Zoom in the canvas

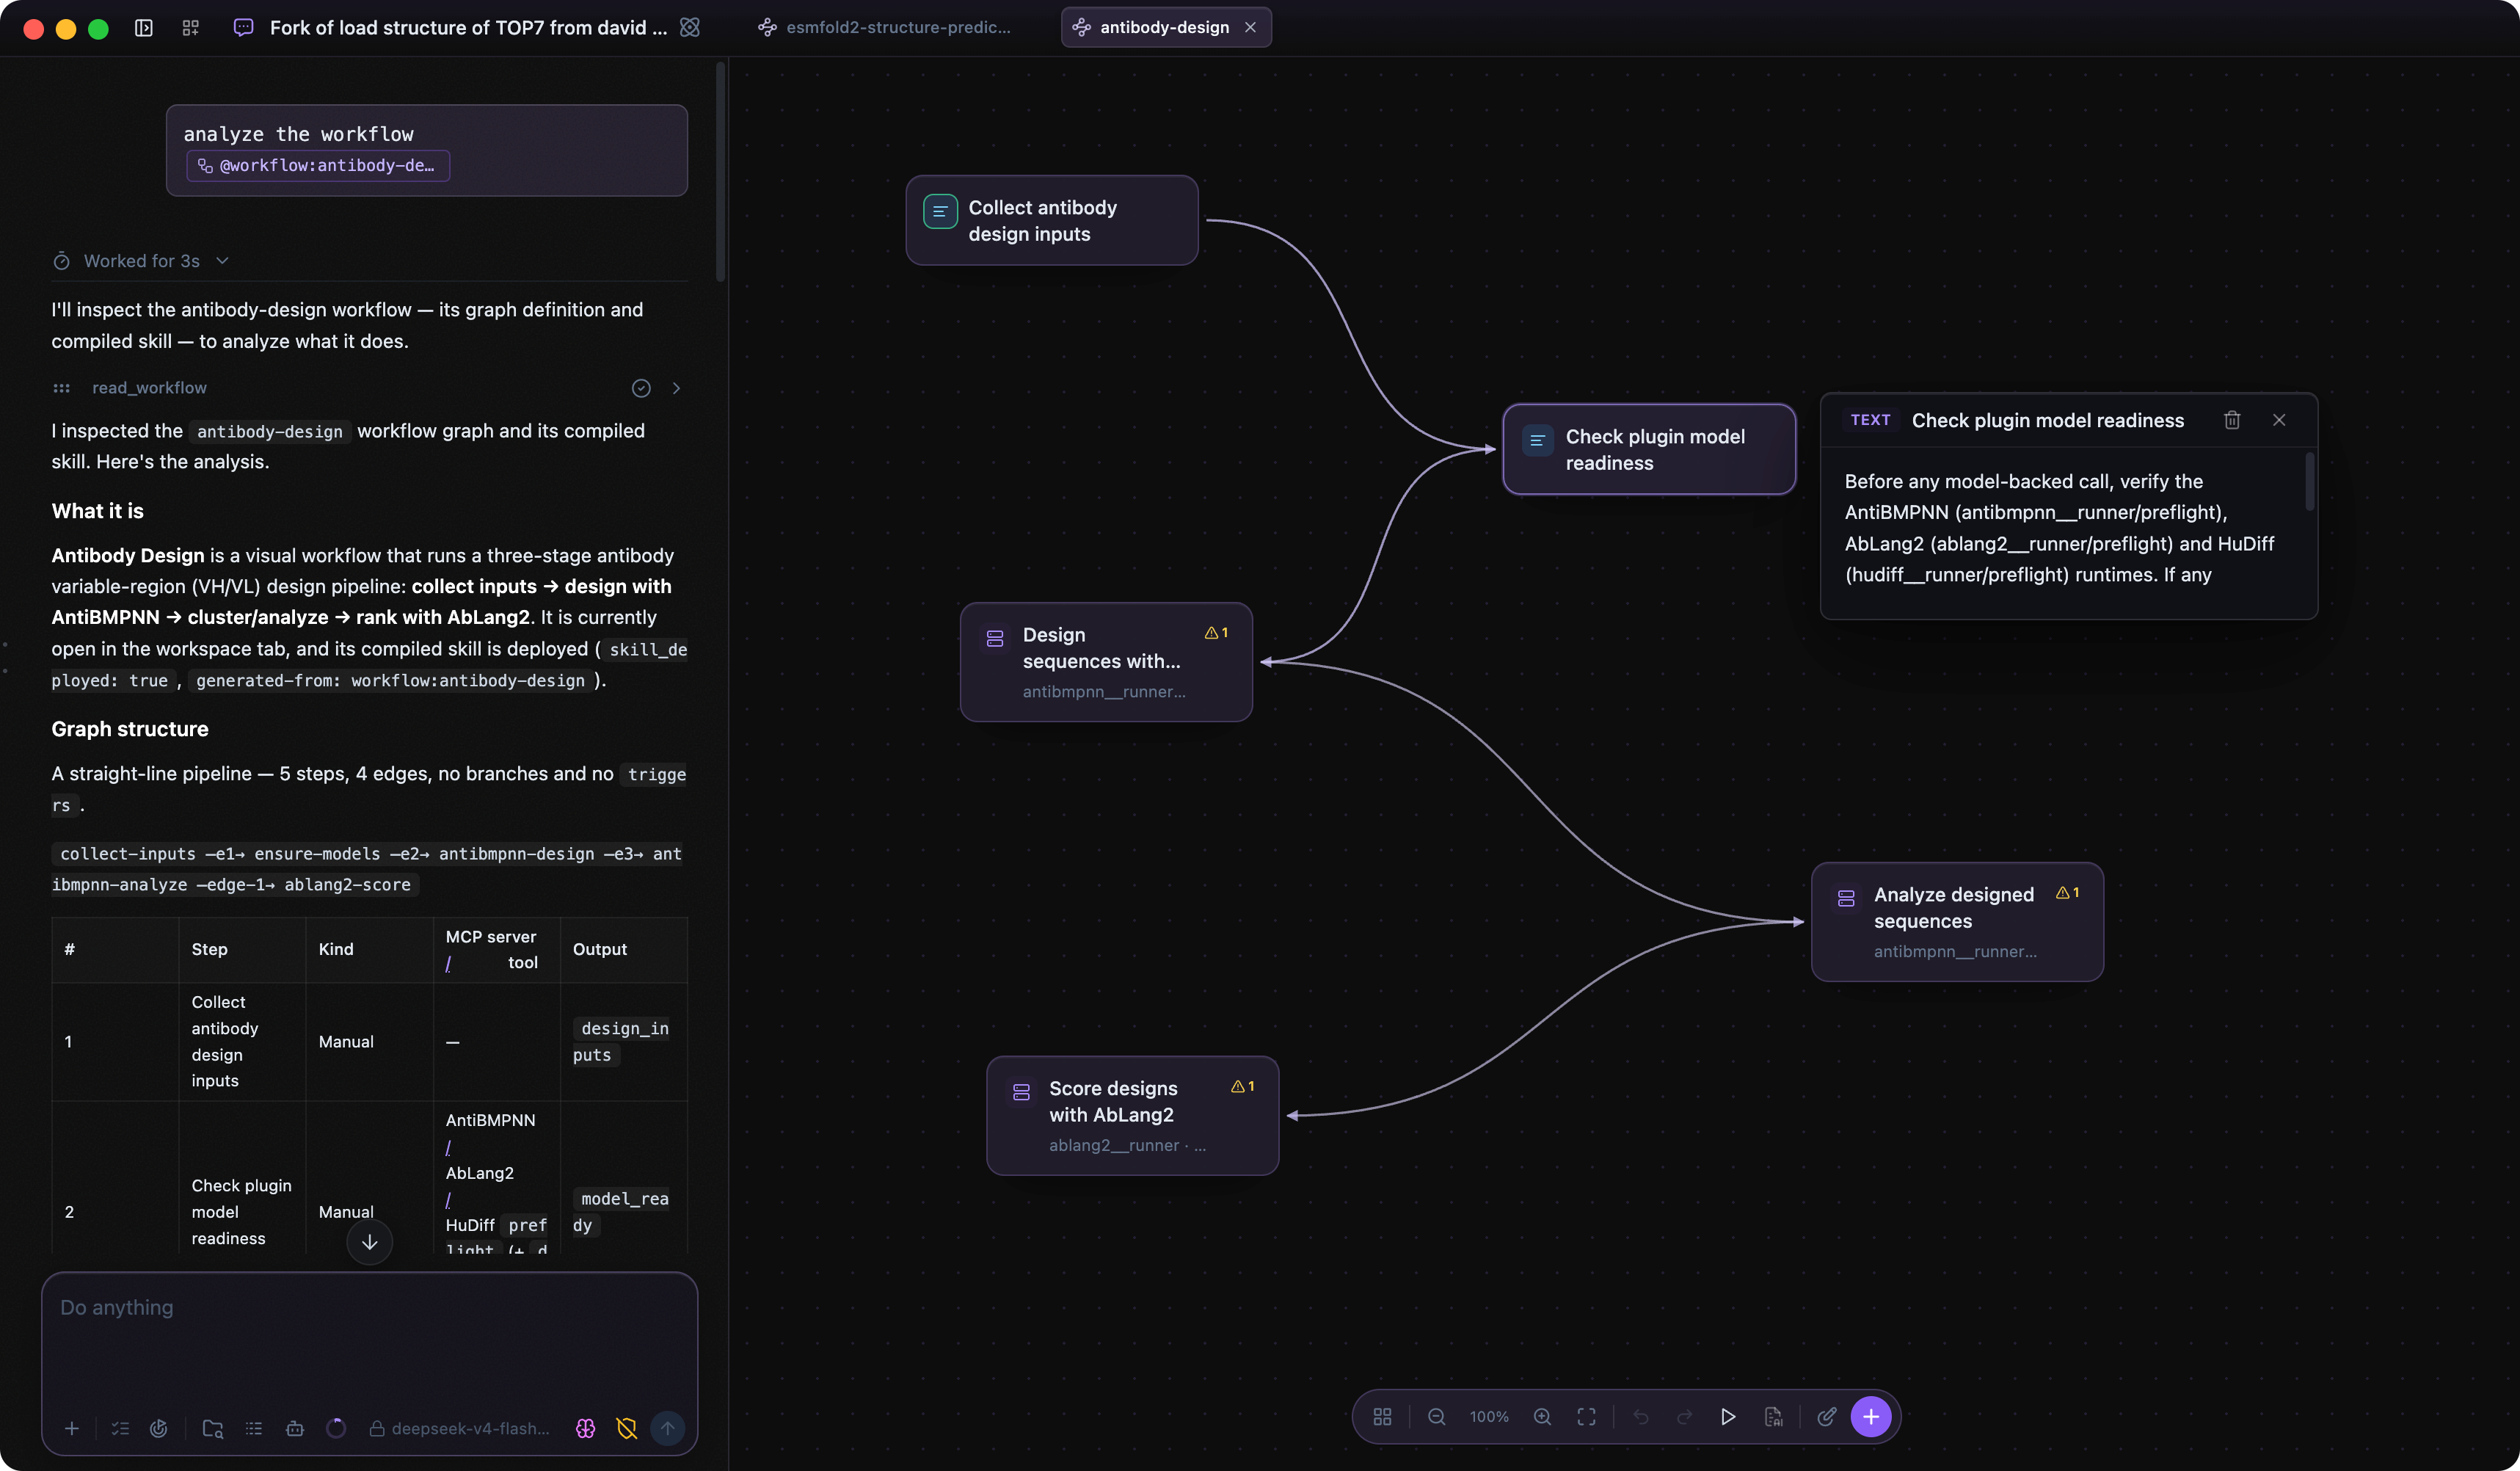(x=1542, y=1417)
